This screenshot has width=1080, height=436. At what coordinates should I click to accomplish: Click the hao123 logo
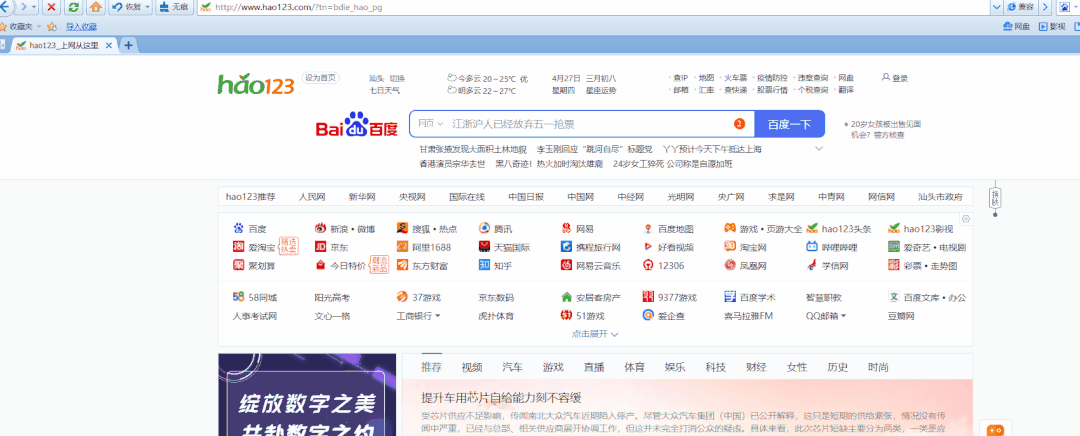(256, 84)
